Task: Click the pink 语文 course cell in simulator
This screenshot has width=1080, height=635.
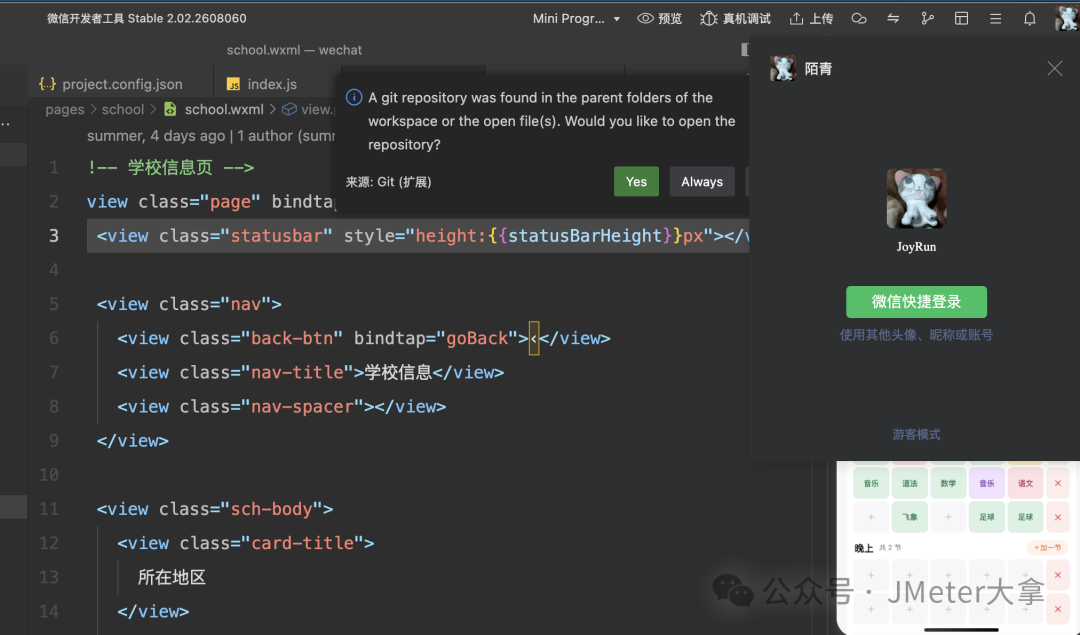Action: [1025, 483]
